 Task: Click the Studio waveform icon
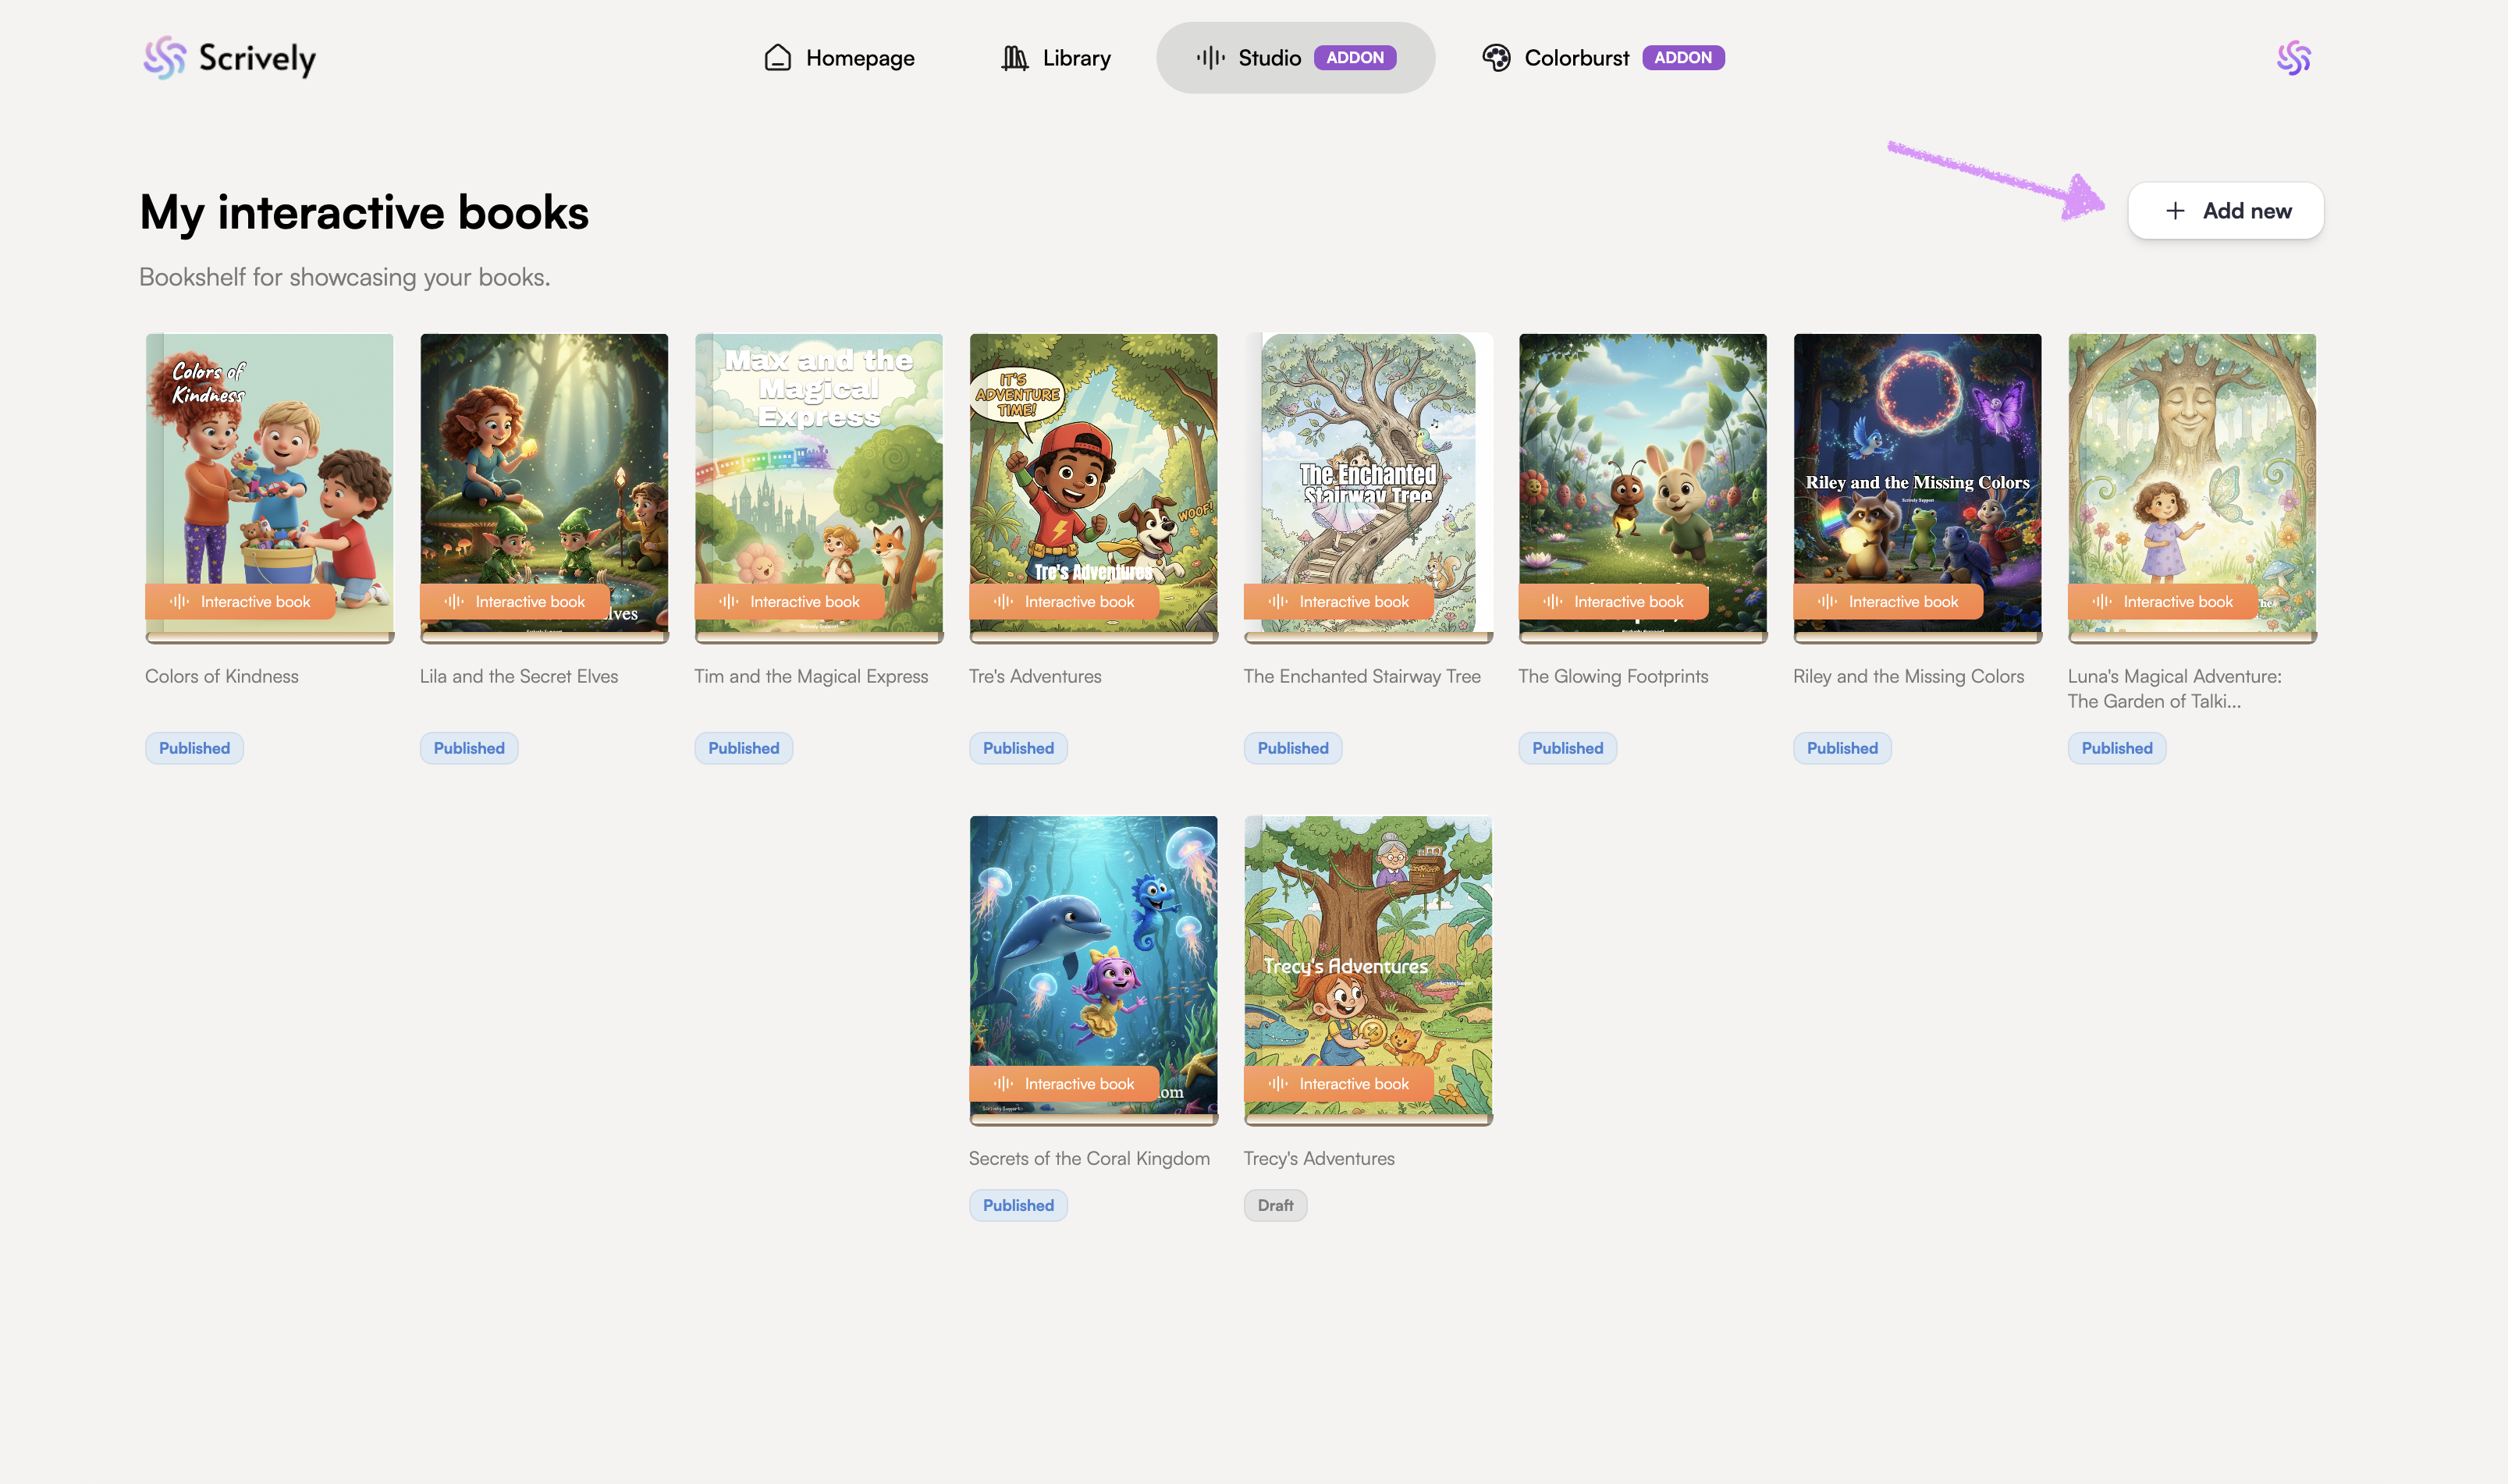[1210, 58]
